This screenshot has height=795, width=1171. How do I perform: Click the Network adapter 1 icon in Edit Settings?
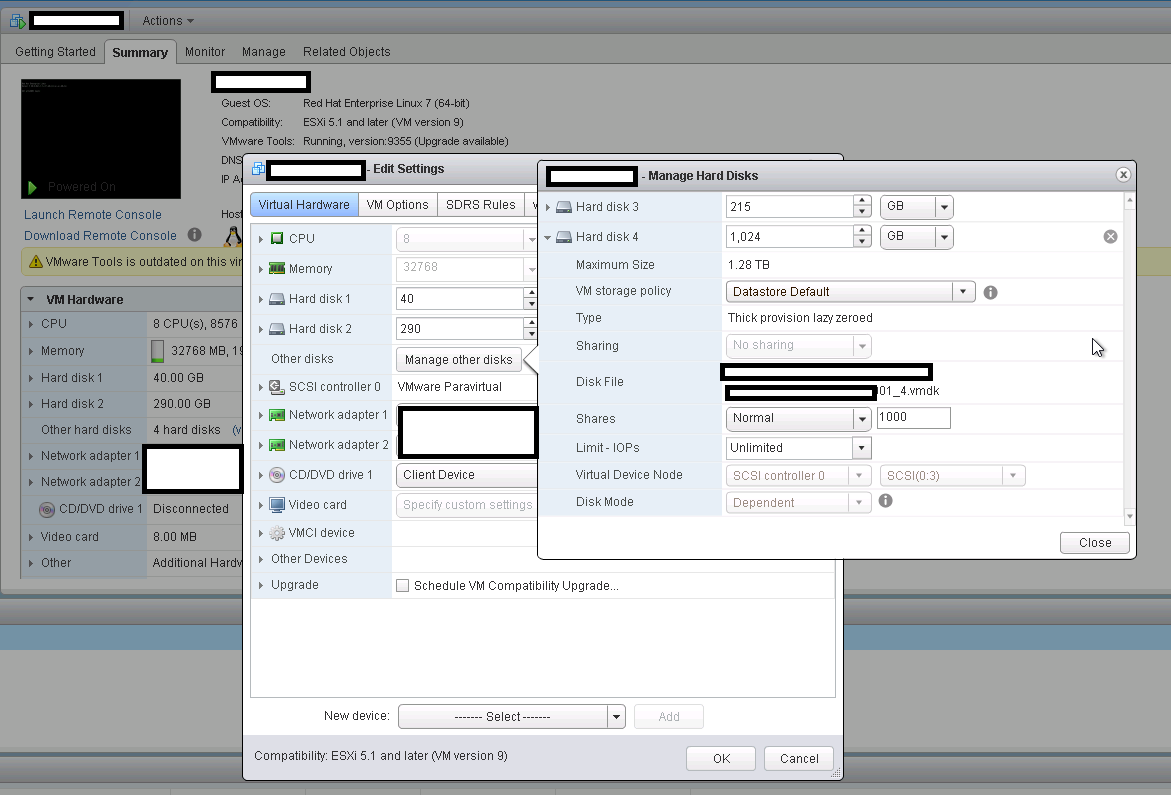click(277, 415)
